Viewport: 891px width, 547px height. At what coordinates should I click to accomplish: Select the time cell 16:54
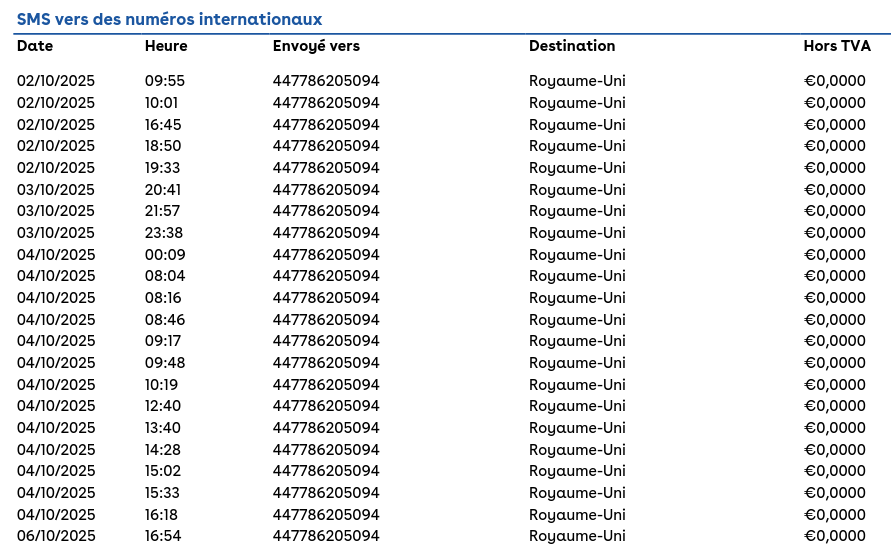point(163,536)
